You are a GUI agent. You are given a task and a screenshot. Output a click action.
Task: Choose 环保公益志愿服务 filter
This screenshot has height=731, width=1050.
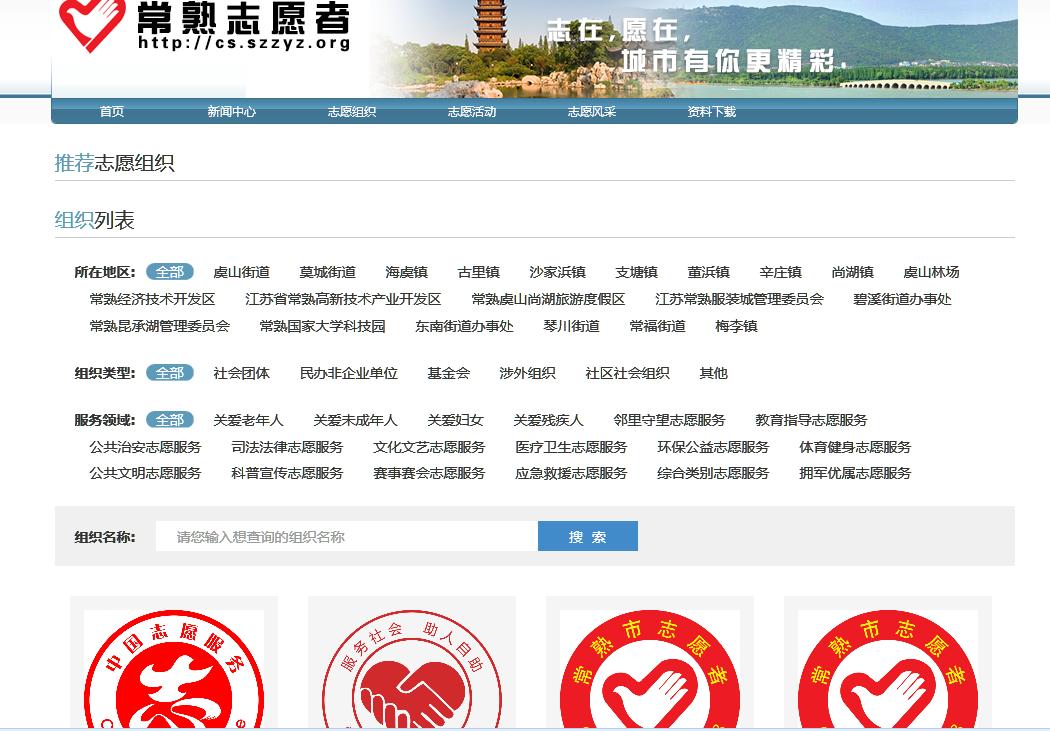coord(713,446)
